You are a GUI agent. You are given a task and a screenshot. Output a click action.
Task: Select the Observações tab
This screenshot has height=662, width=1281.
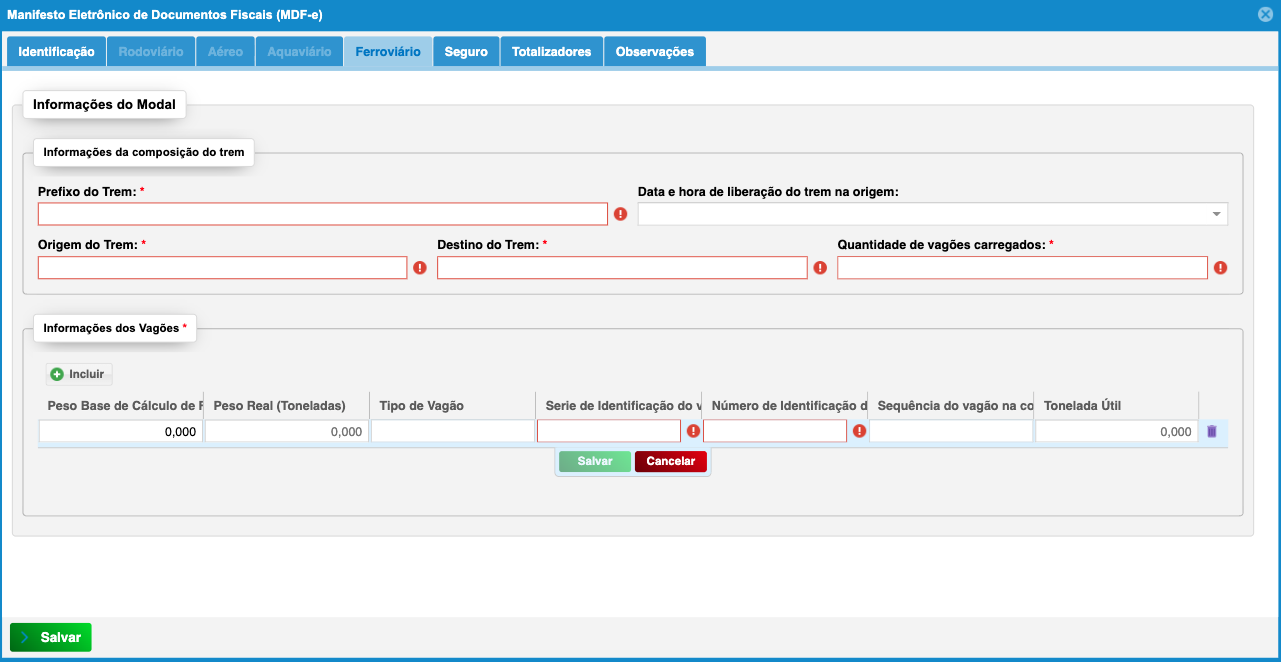654,52
